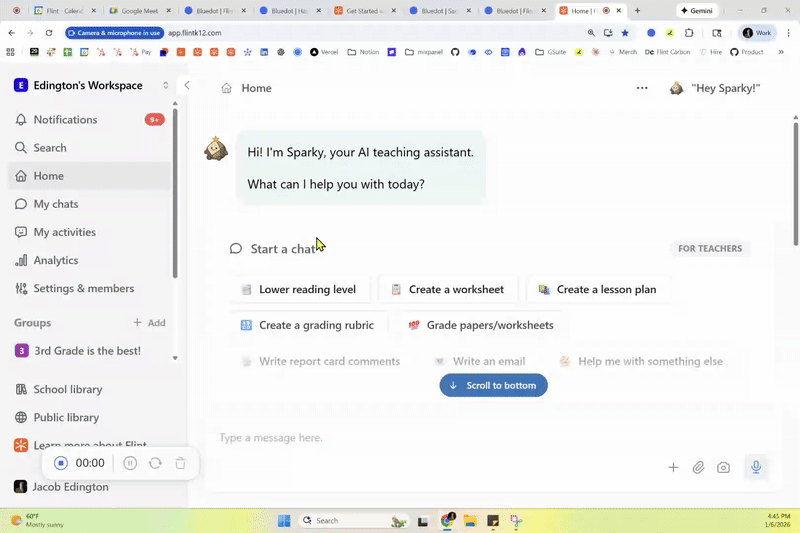Click the camera icon in message box
Image resolution: width=800 pixels, height=533 pixels.
click(x=723, y=467)
